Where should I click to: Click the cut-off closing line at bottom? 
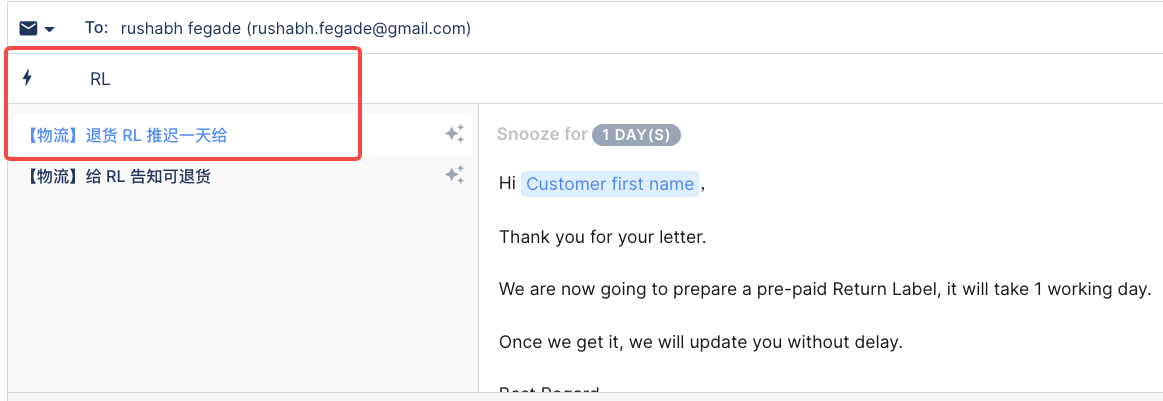549,391
